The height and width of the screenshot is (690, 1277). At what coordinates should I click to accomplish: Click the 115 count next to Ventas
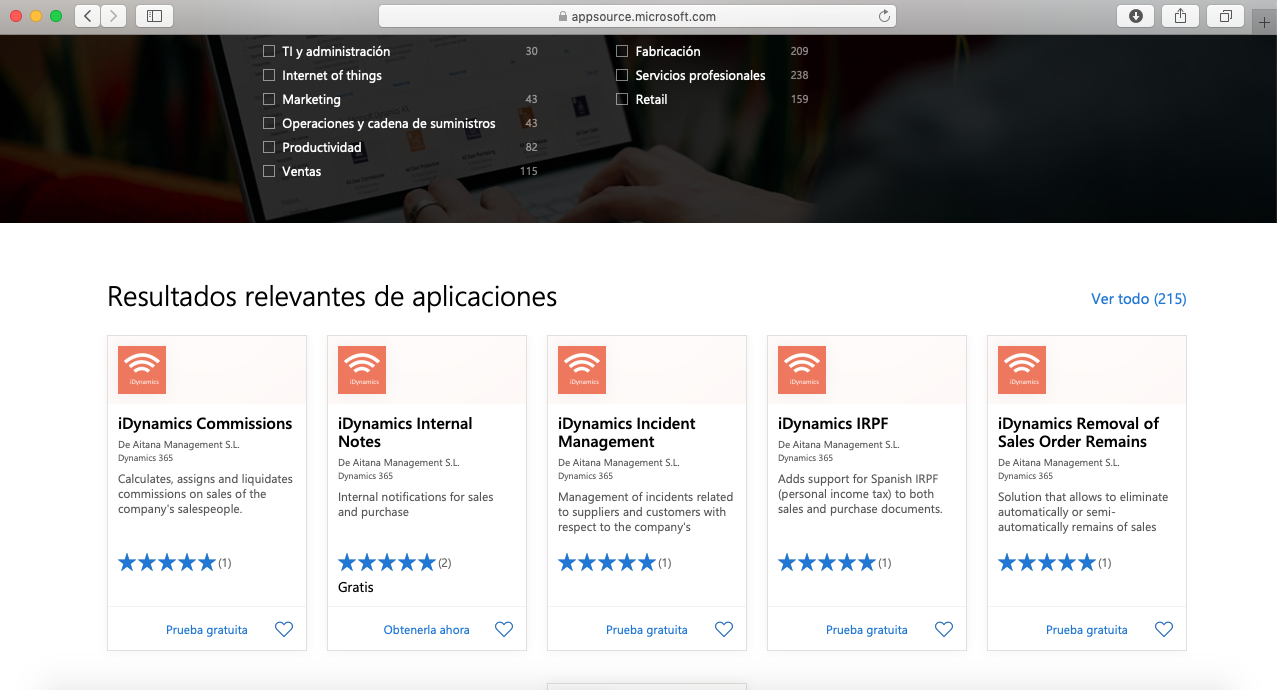click(x=529, y=171)
